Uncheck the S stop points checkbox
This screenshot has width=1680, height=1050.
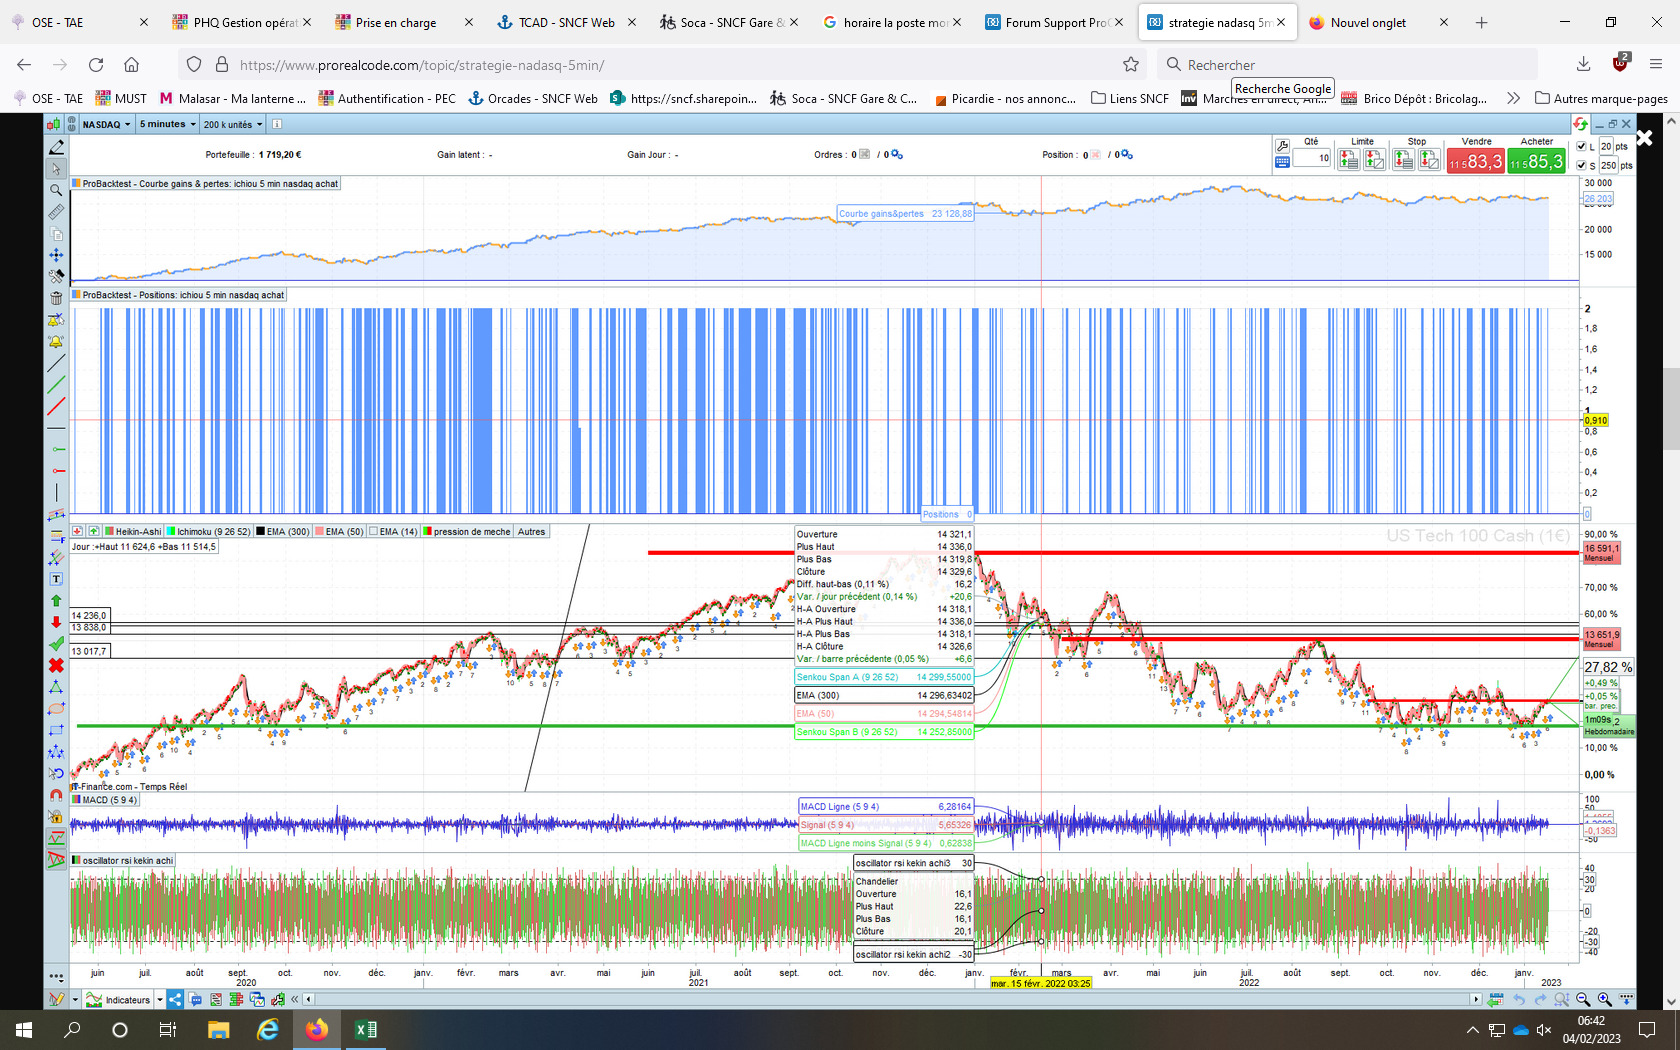(x=1581, y=165)
